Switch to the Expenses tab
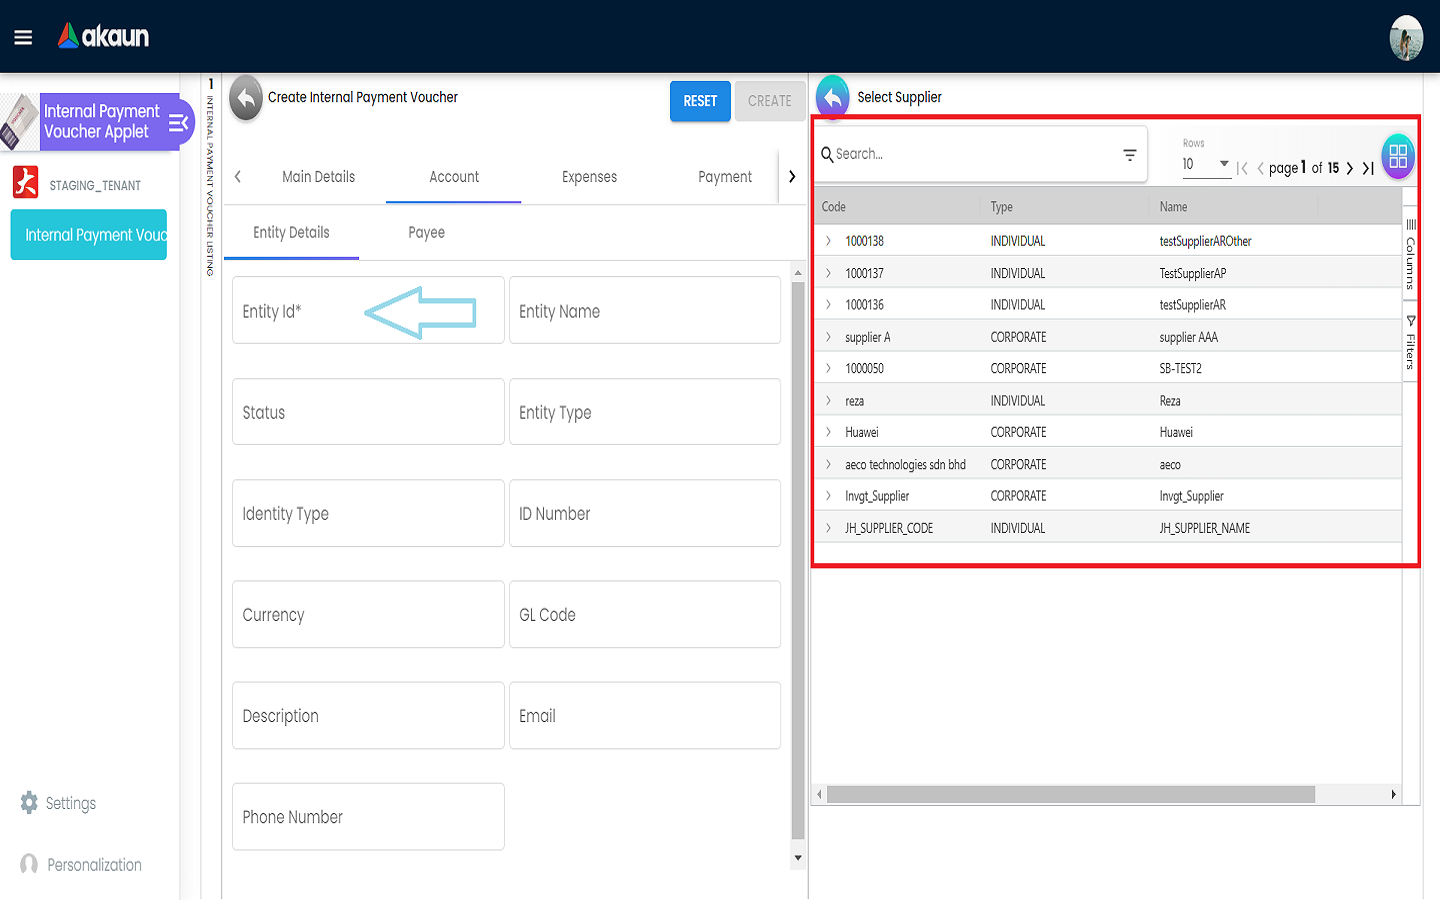Screen dimensions: 1440x900 (589, 177)
